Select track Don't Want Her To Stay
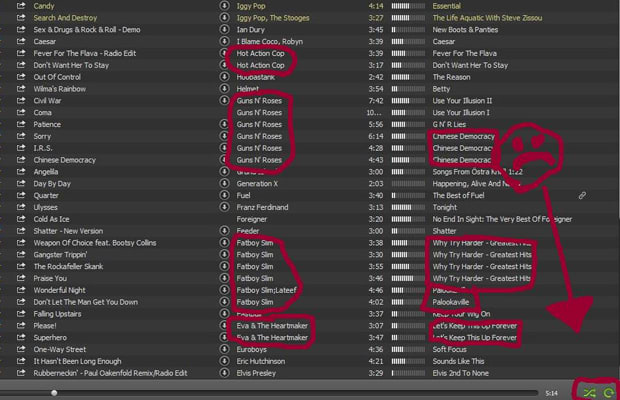Viewport: 620px width, 400px height. click(x=71, y=65)
